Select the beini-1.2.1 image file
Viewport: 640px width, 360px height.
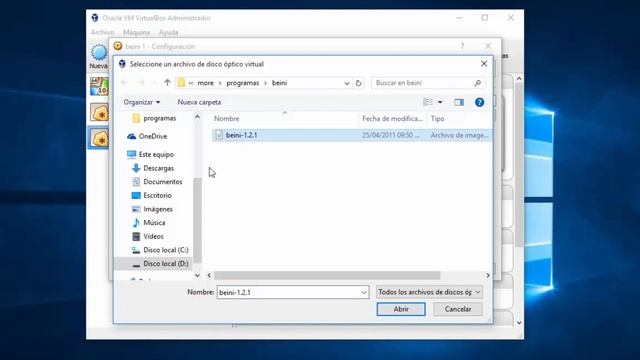(352, 135)
